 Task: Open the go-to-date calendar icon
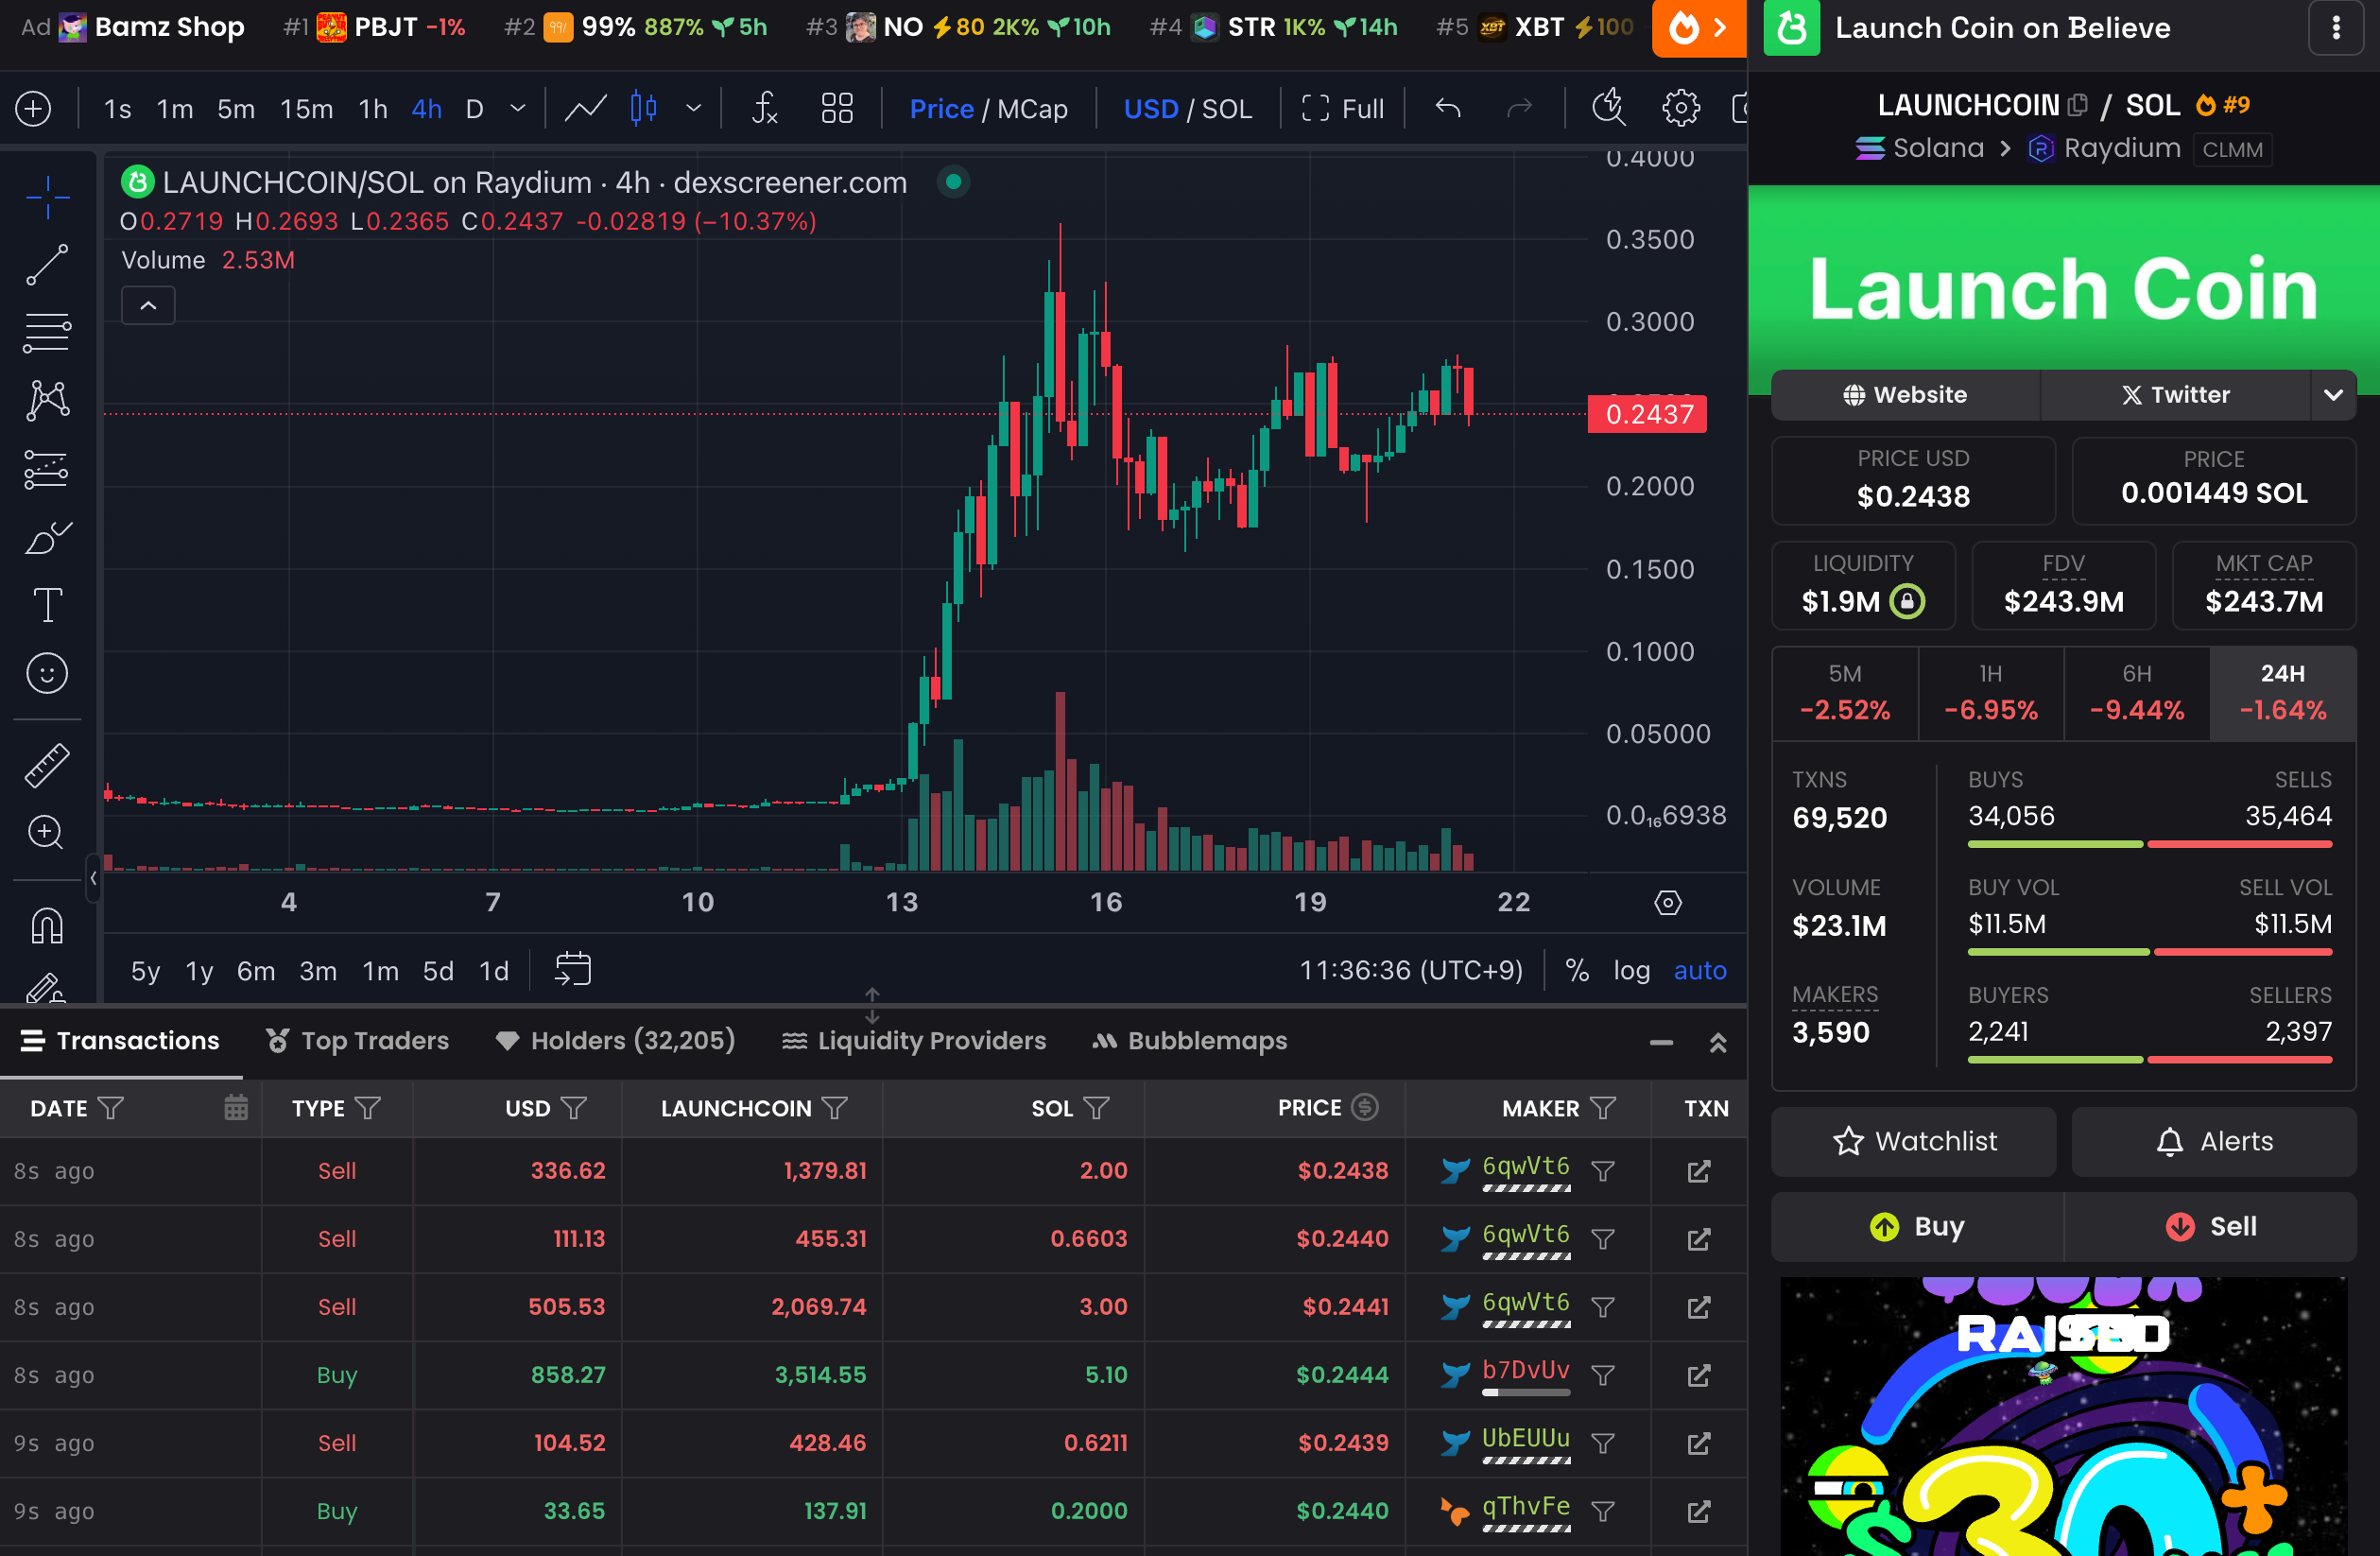573,969
